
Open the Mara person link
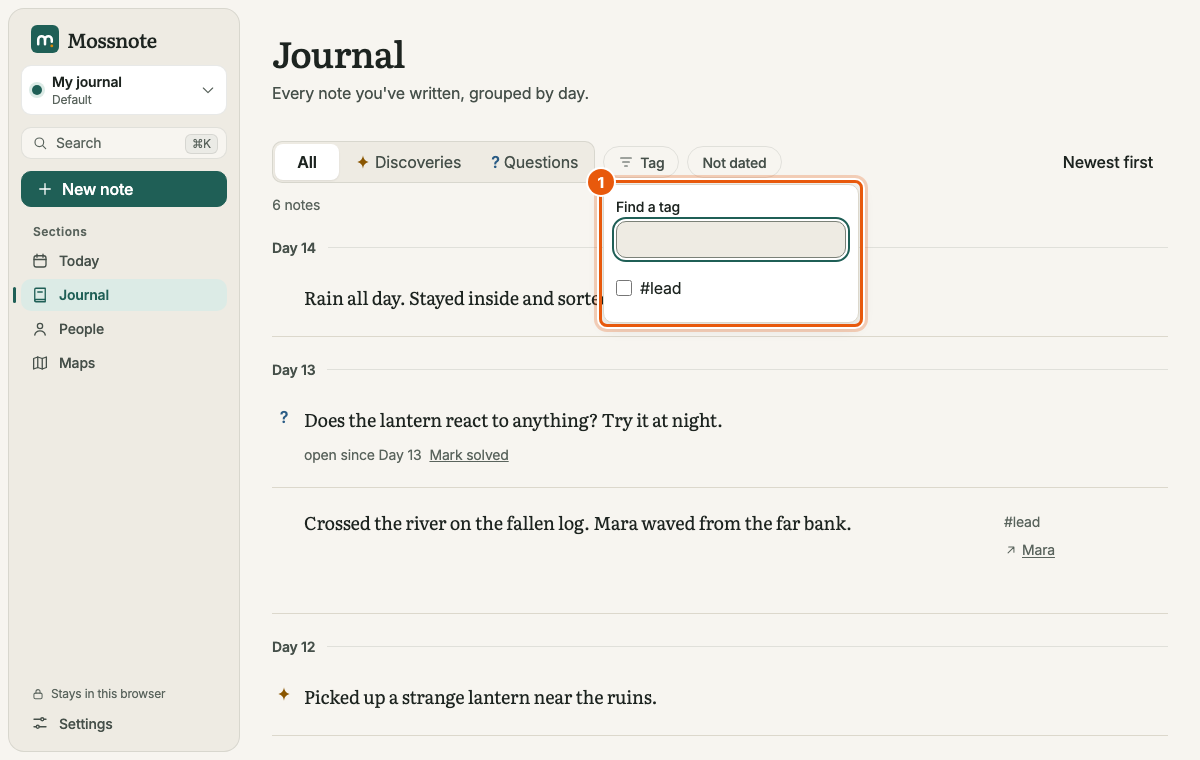tap(1038, 550)
